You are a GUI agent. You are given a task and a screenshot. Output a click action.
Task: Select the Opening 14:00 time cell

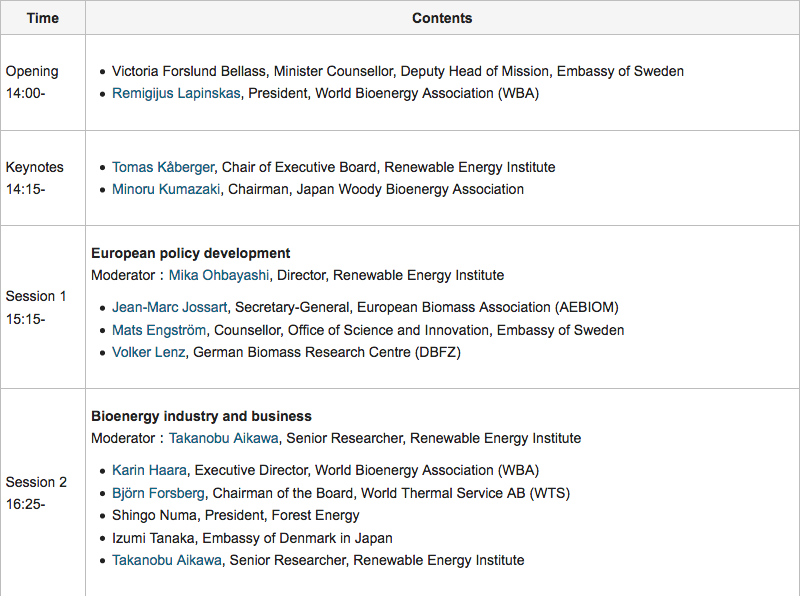tap(43, 82)
